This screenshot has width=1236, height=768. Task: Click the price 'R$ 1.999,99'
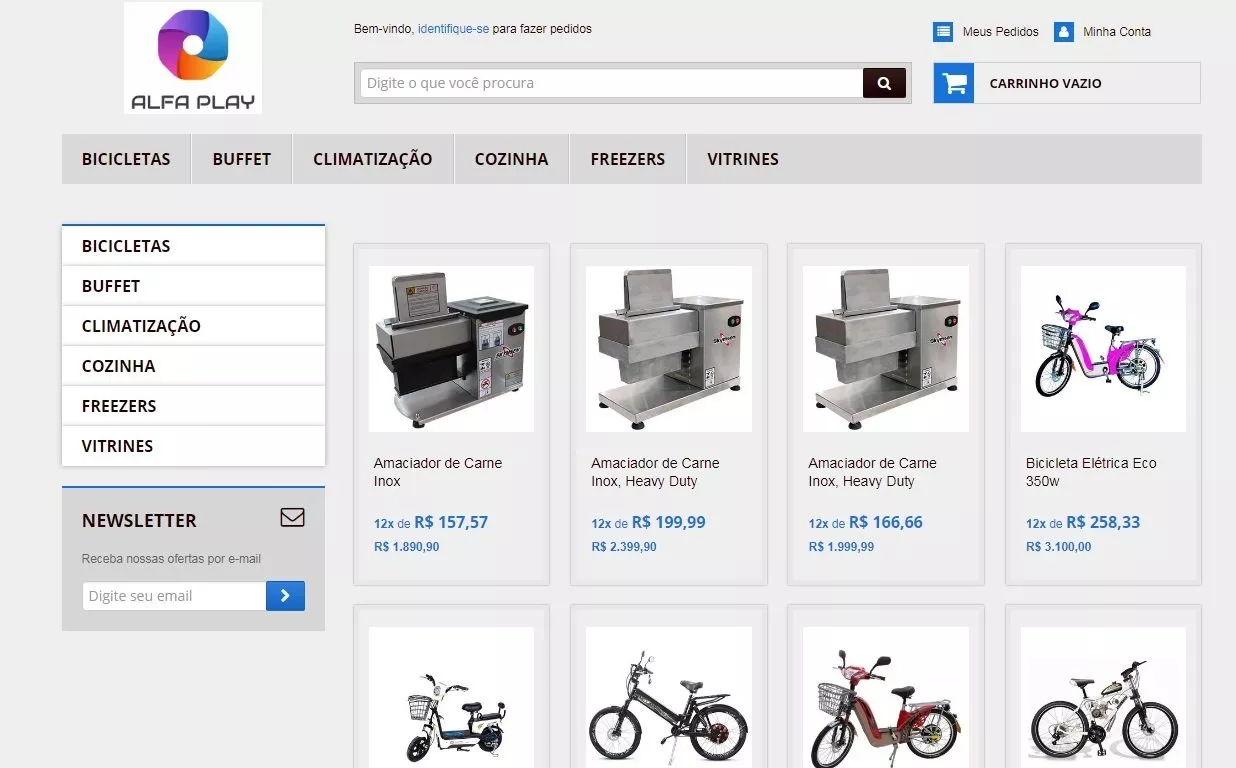click(x=841, y=547)
